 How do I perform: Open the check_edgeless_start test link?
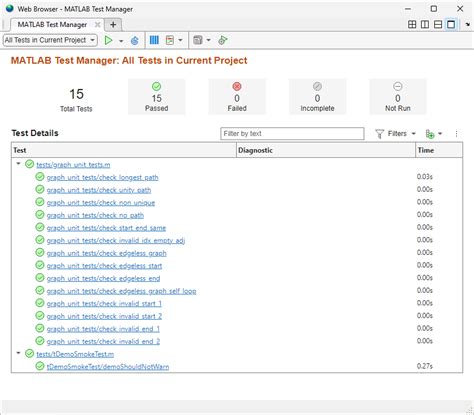click(x=104, y=266)
